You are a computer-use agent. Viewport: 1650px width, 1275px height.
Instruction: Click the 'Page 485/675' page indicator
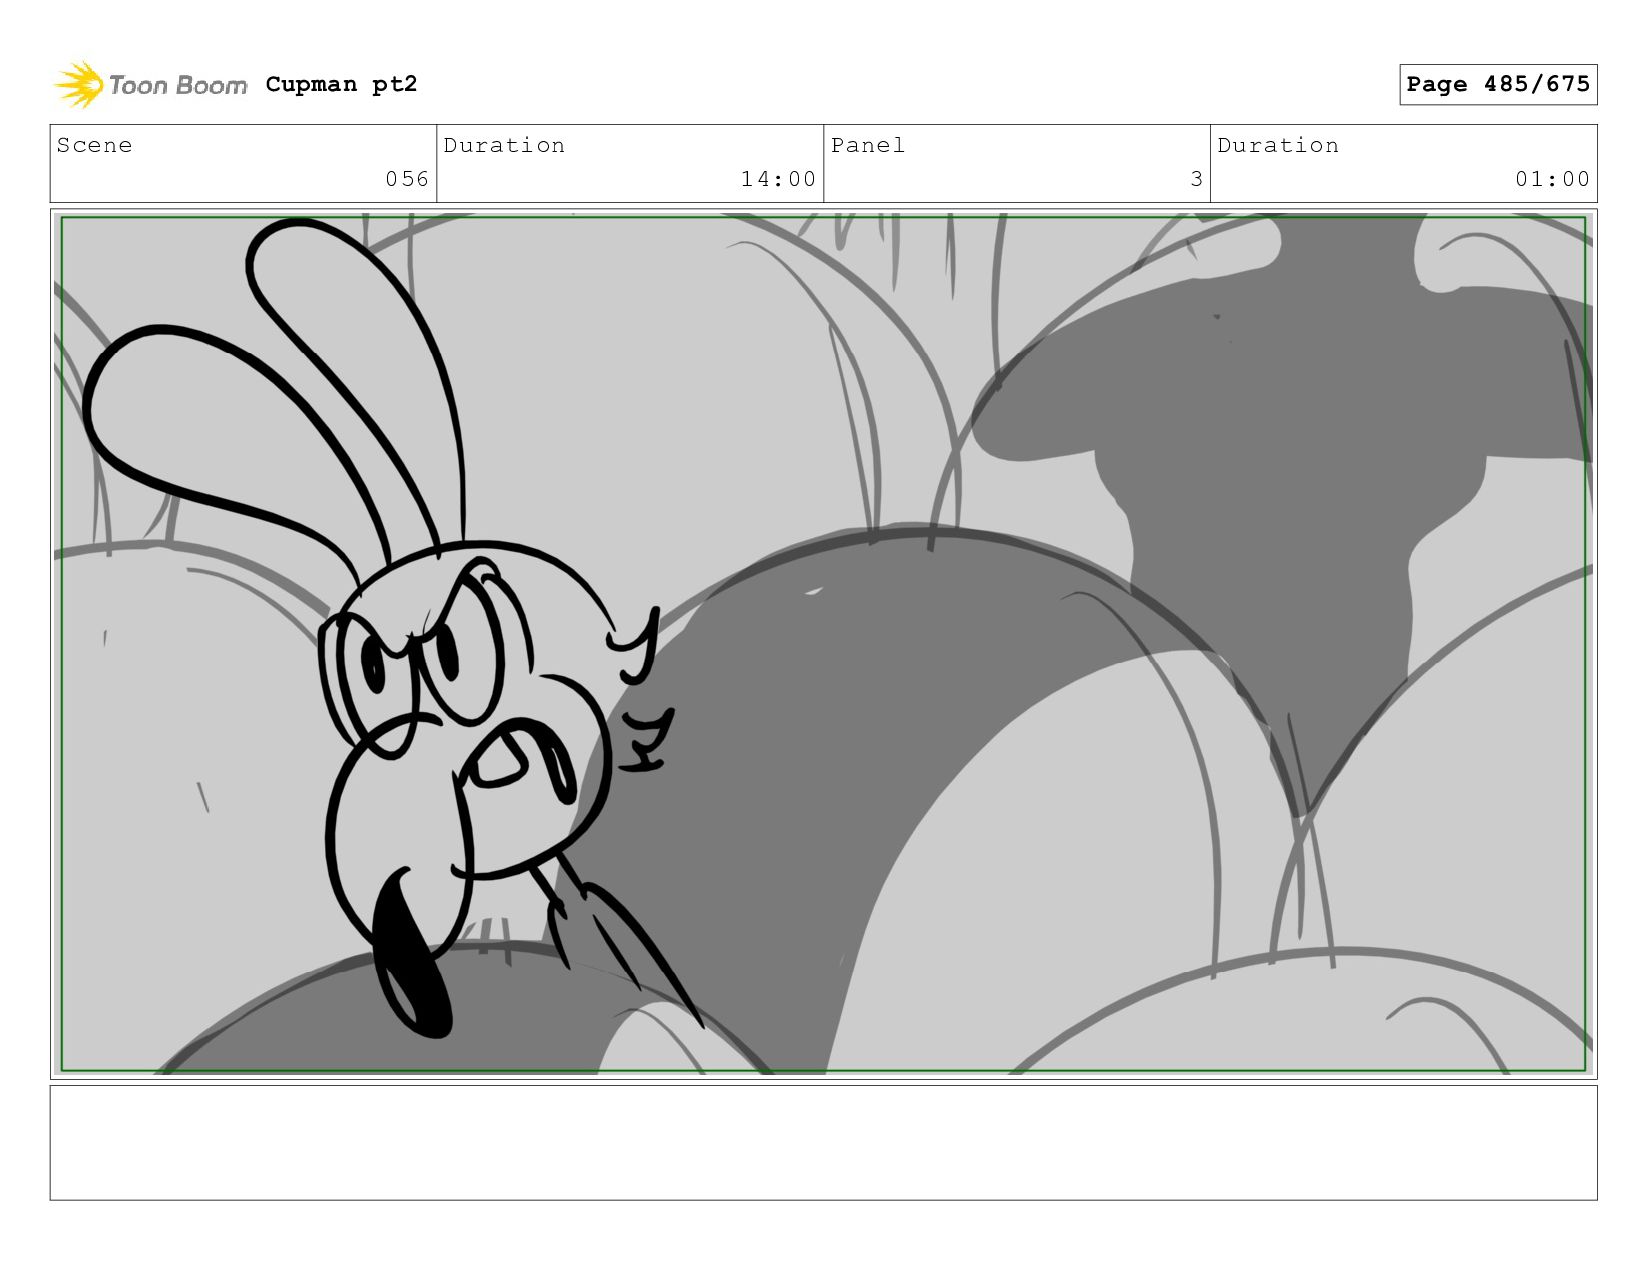(x=1498, y=84)
